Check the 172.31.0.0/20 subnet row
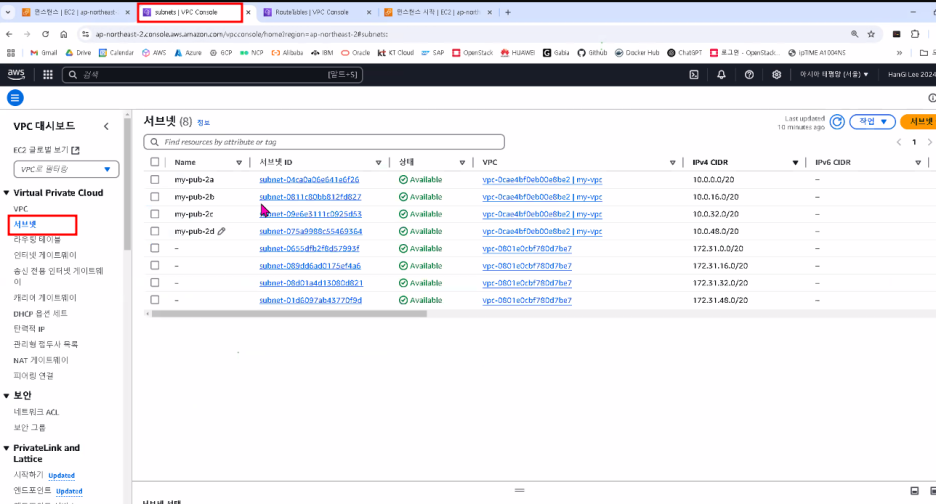The image size is (936, 504). [155, 248]
